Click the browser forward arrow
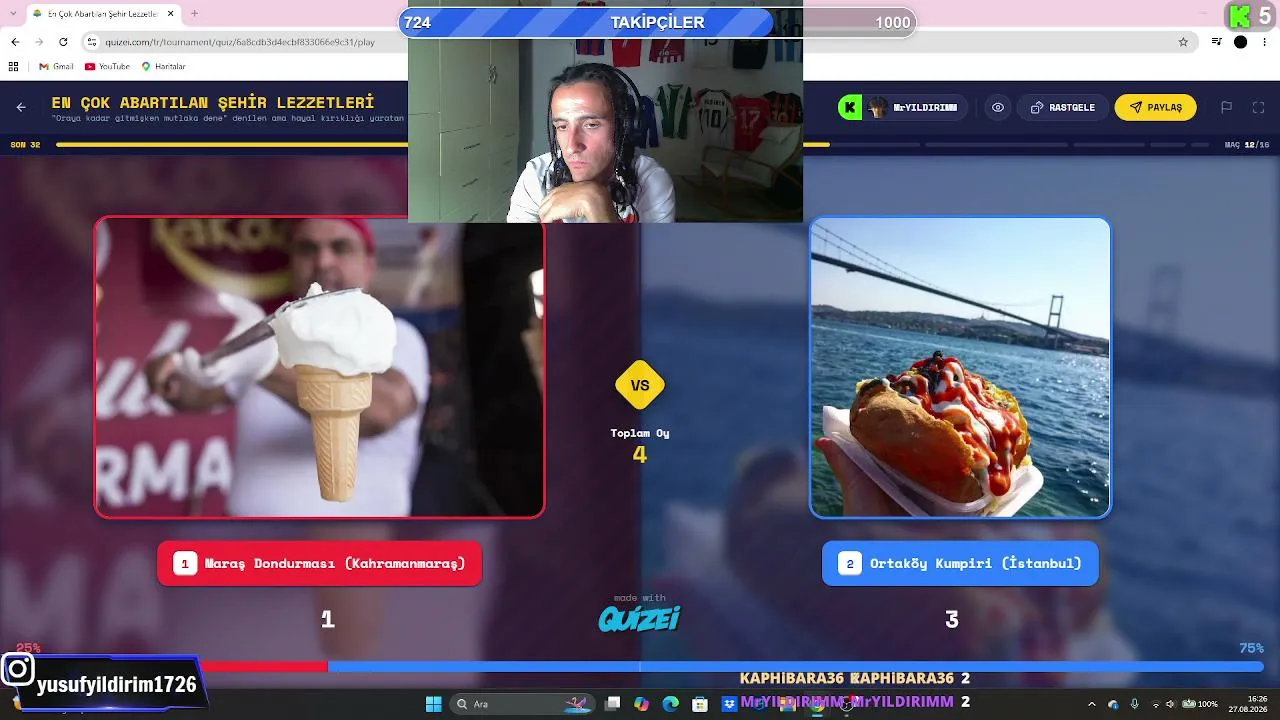This screenshot has width=1280, height=720. pos(39,42)
